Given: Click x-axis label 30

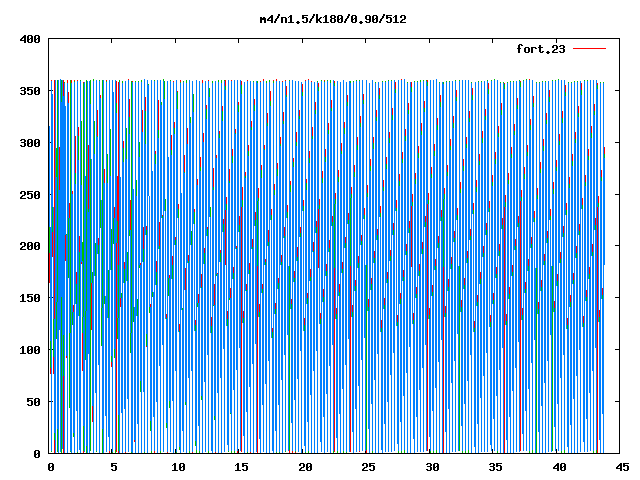Looking at the screenshot, I should click(x=432, y=467).
